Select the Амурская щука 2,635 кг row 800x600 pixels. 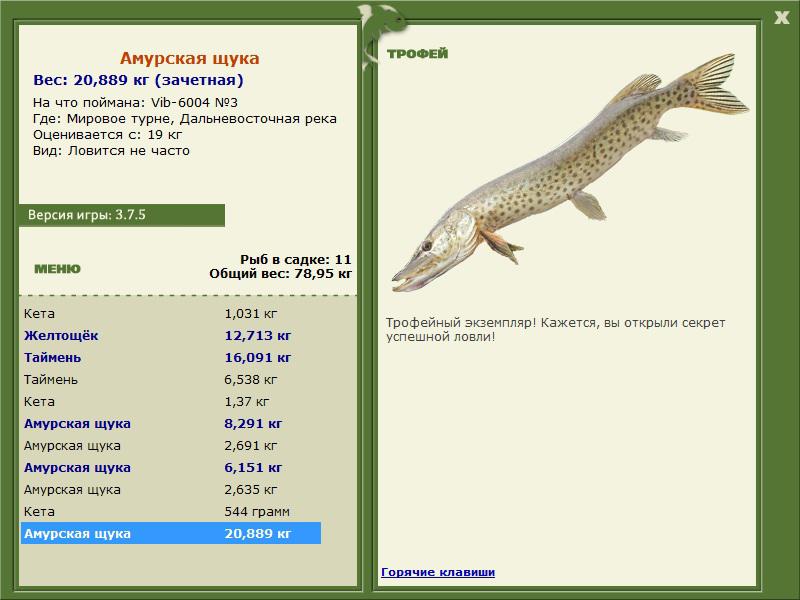tap(170, 489)
